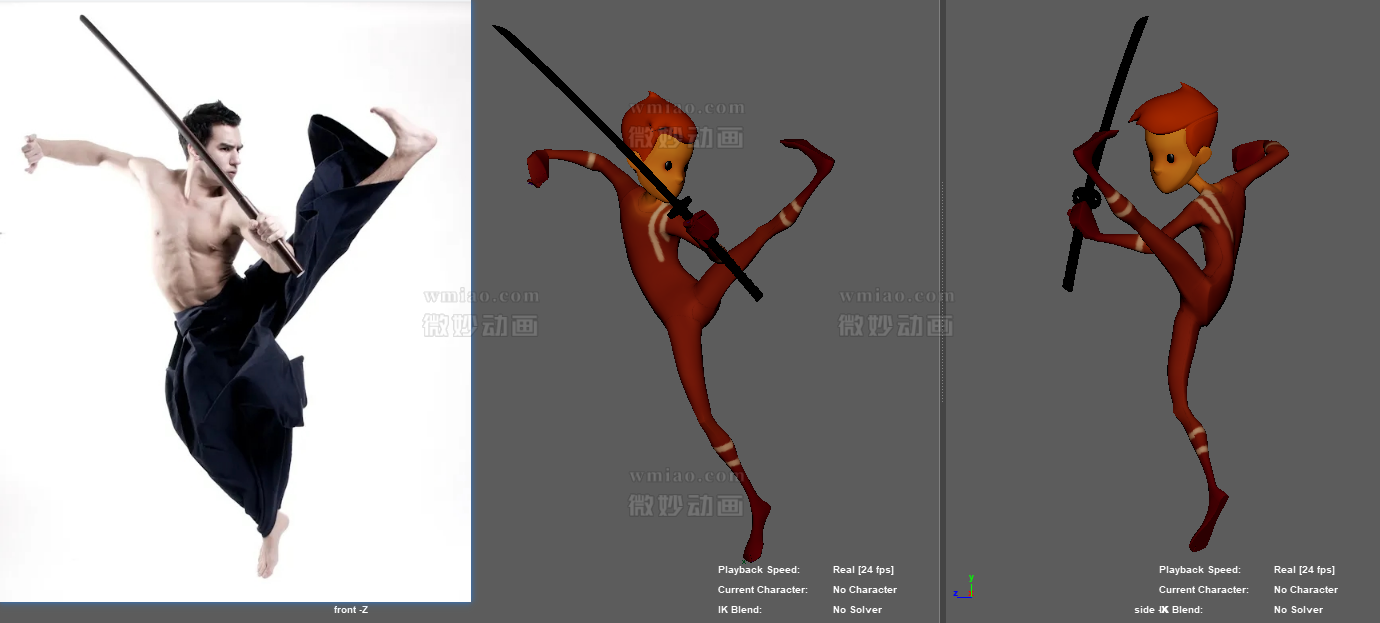This screenshot has height=623, width=1380.
Task: Click the XYZ axis gizmo in side view
Action: pos(963,587)
